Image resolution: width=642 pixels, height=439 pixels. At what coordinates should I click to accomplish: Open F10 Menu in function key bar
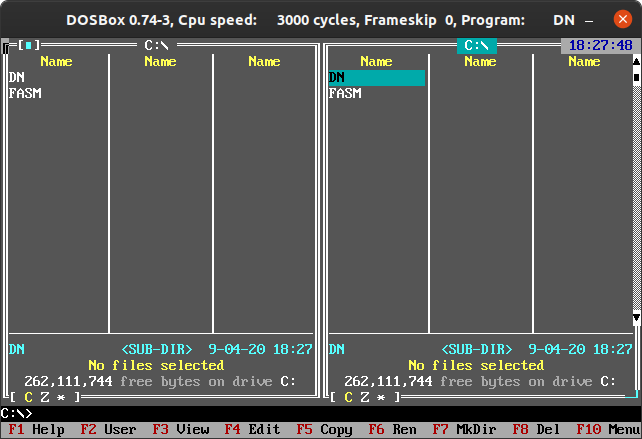(608, 429)
